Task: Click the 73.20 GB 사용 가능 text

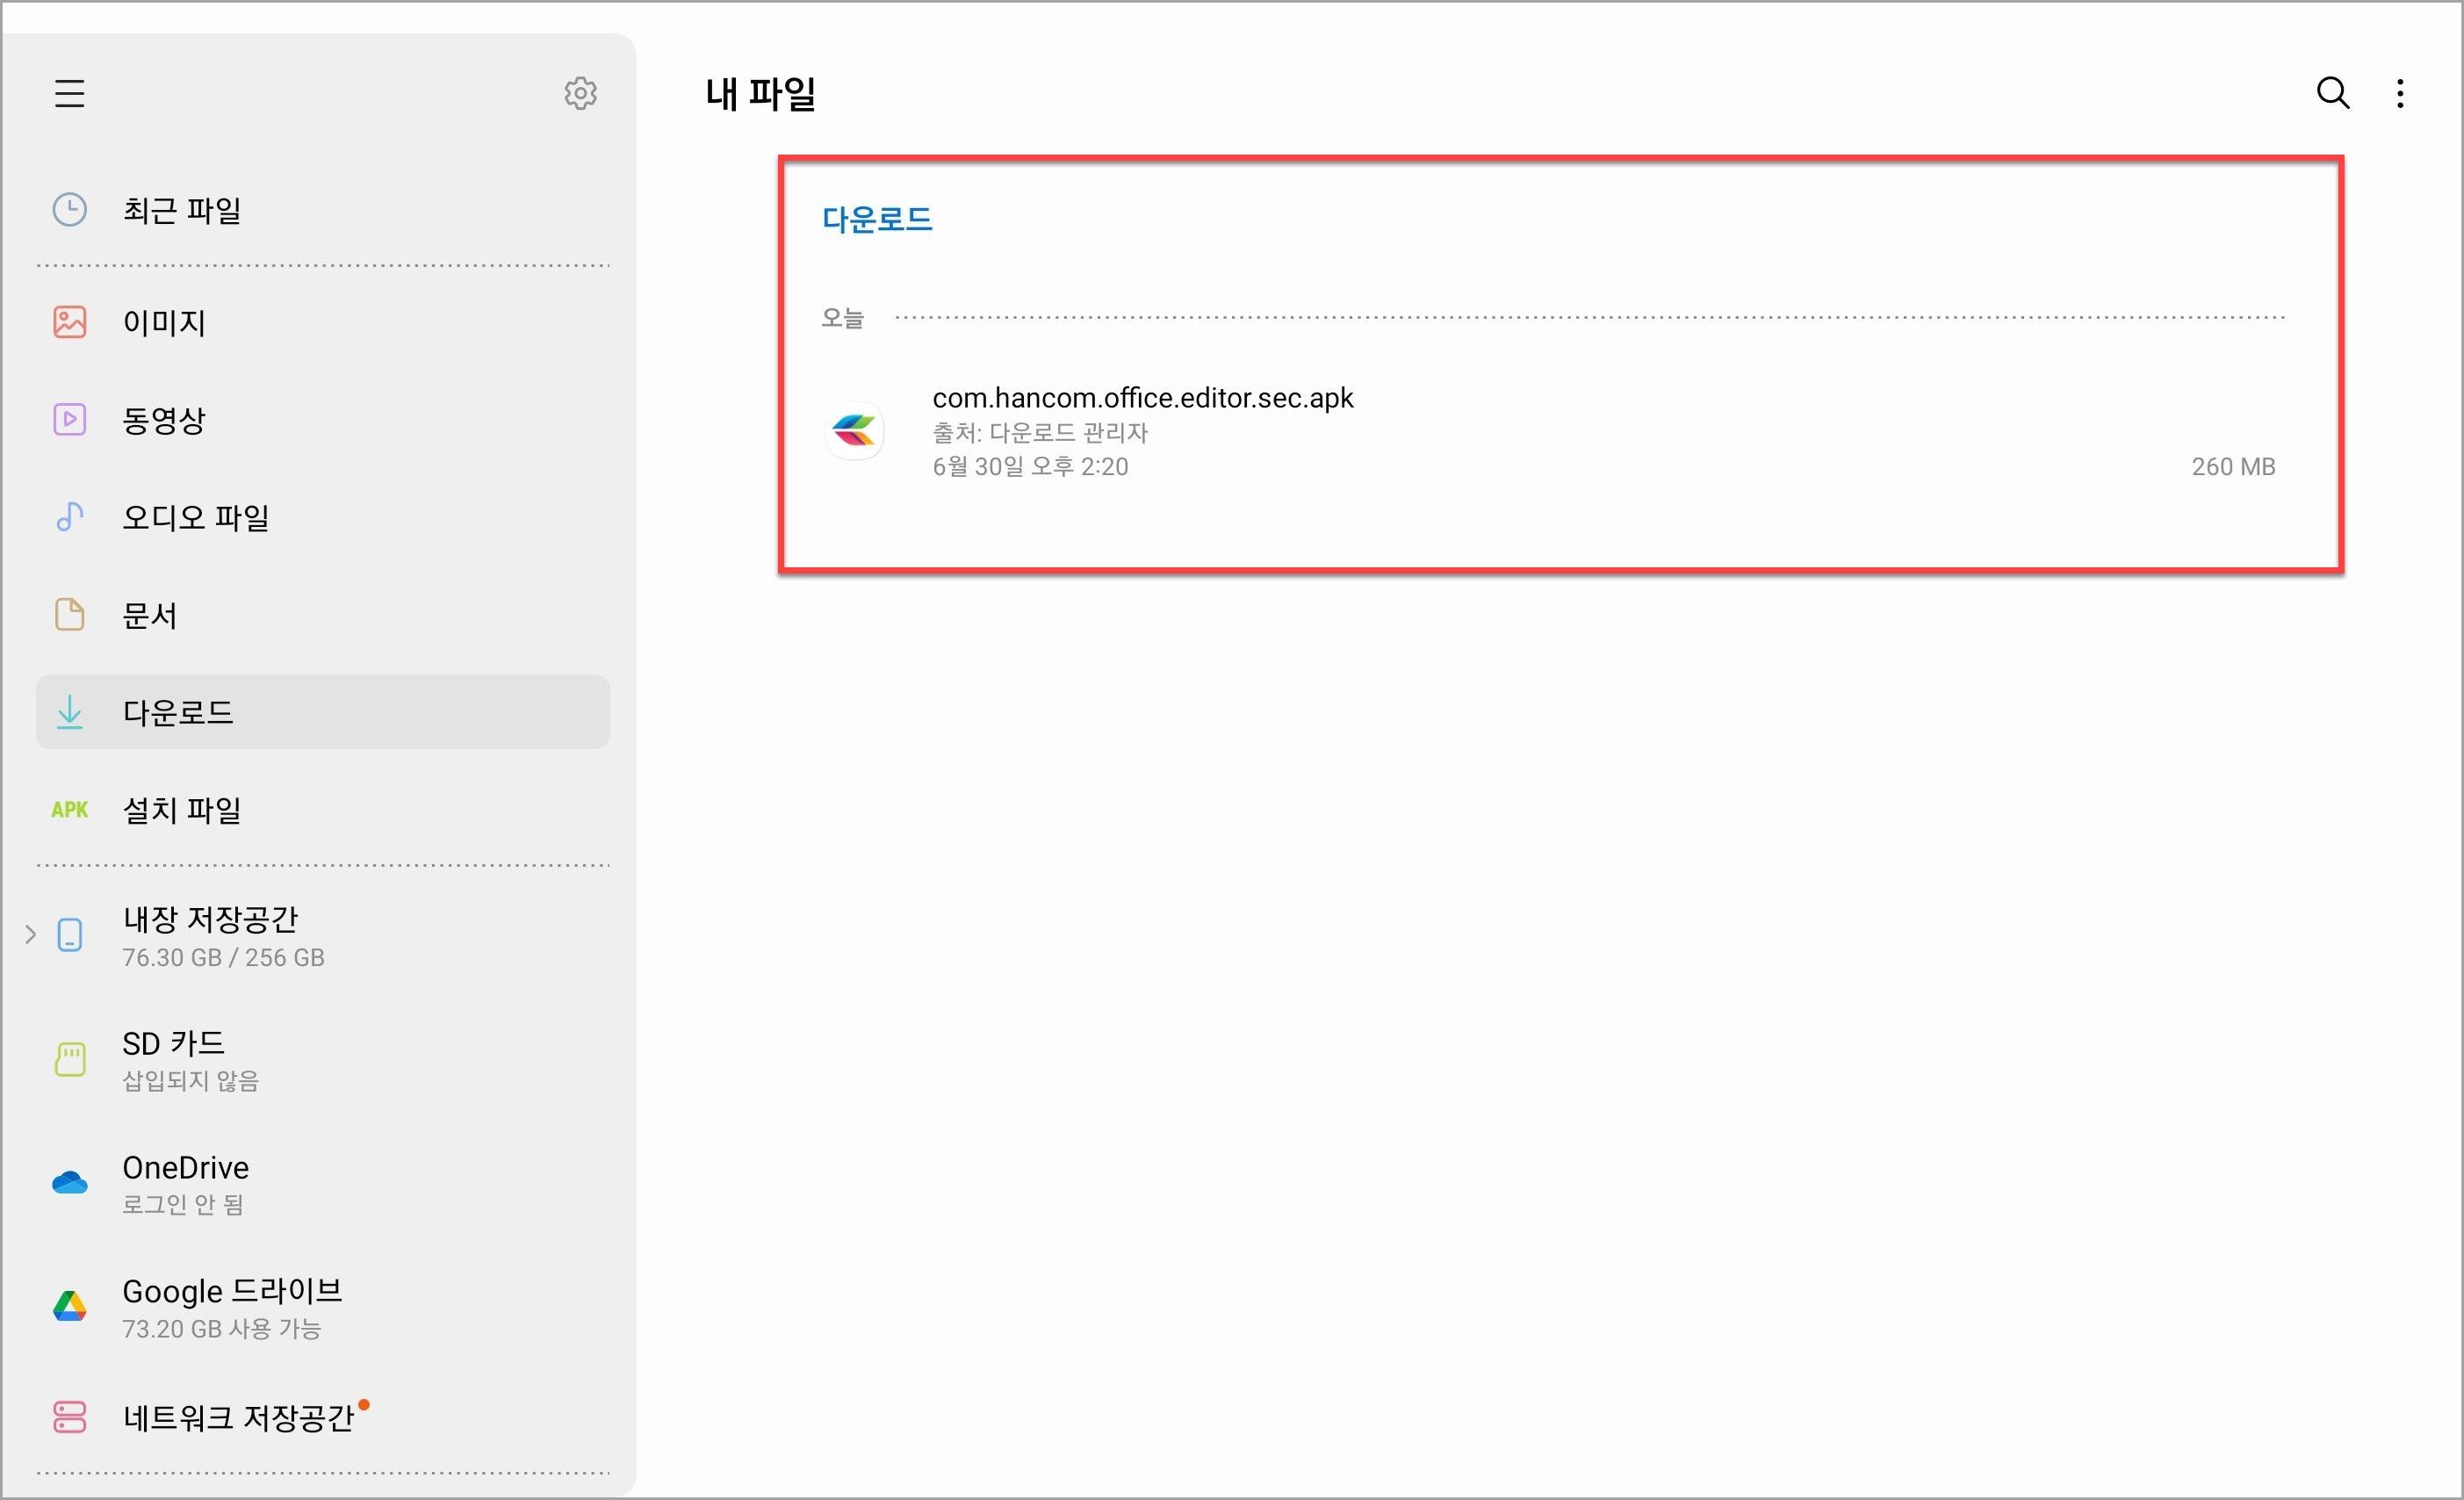Action: (221, 1329)
